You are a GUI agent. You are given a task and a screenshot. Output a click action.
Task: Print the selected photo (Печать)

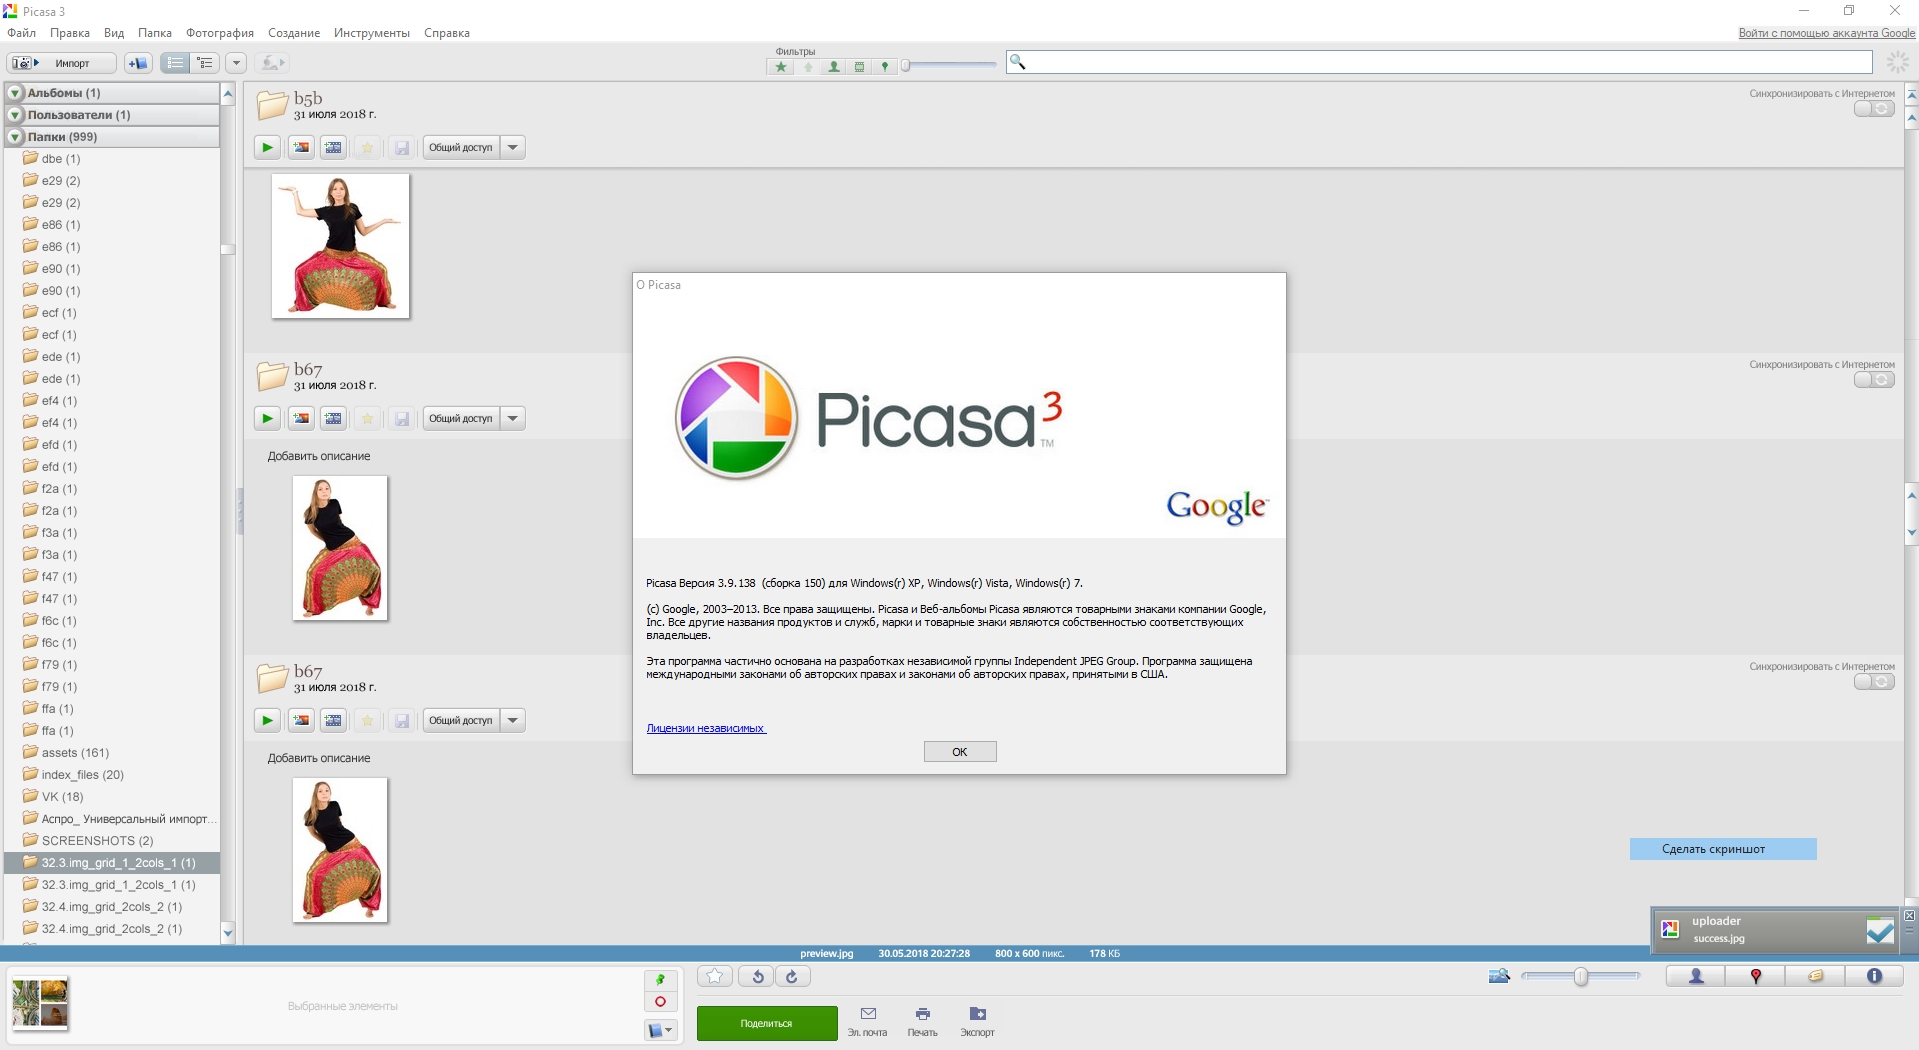click(923, 1021)
